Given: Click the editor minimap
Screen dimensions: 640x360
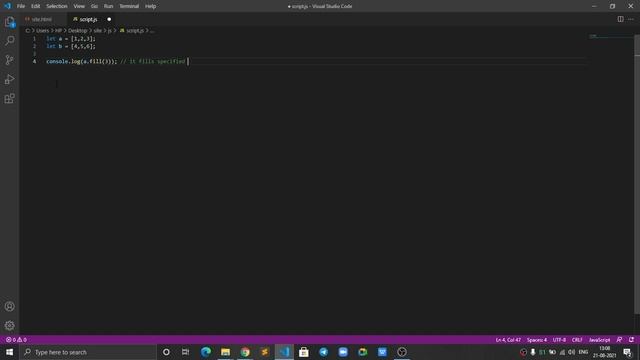Looking at the screenshot, I should [610, 36].
